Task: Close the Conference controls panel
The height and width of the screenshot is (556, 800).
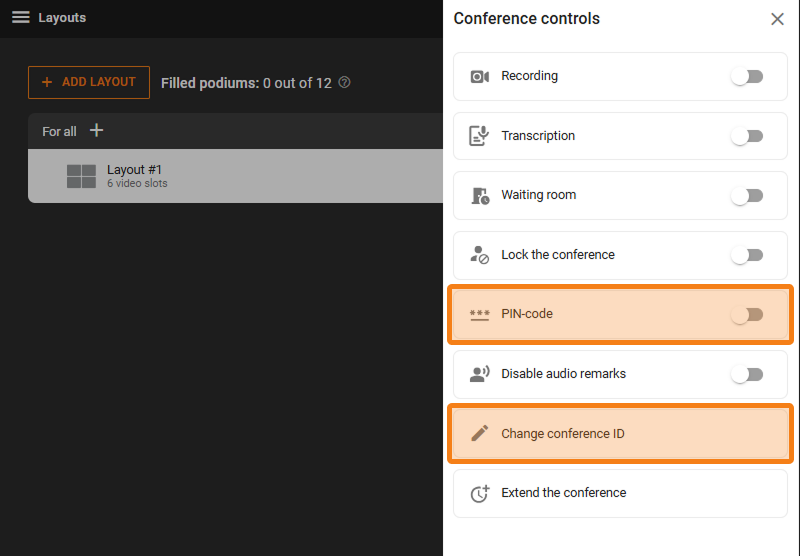Action: coord(777,19)
